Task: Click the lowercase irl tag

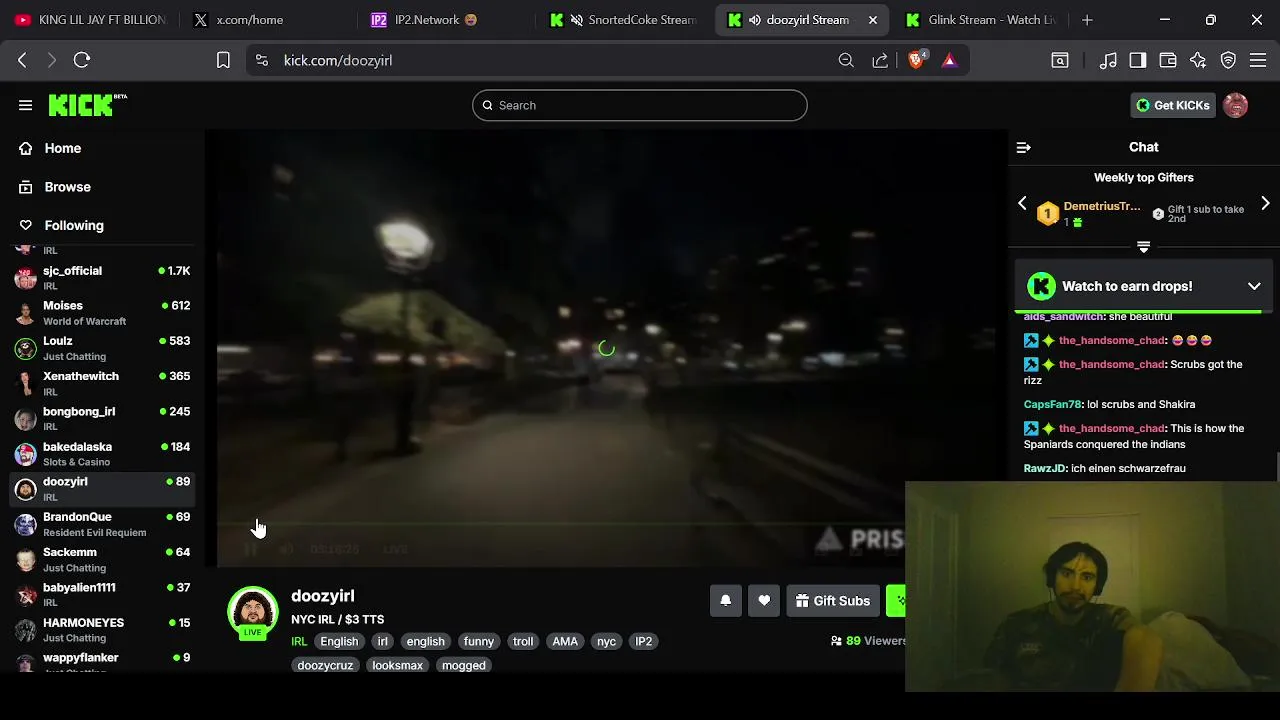Action: coord(382,641)
